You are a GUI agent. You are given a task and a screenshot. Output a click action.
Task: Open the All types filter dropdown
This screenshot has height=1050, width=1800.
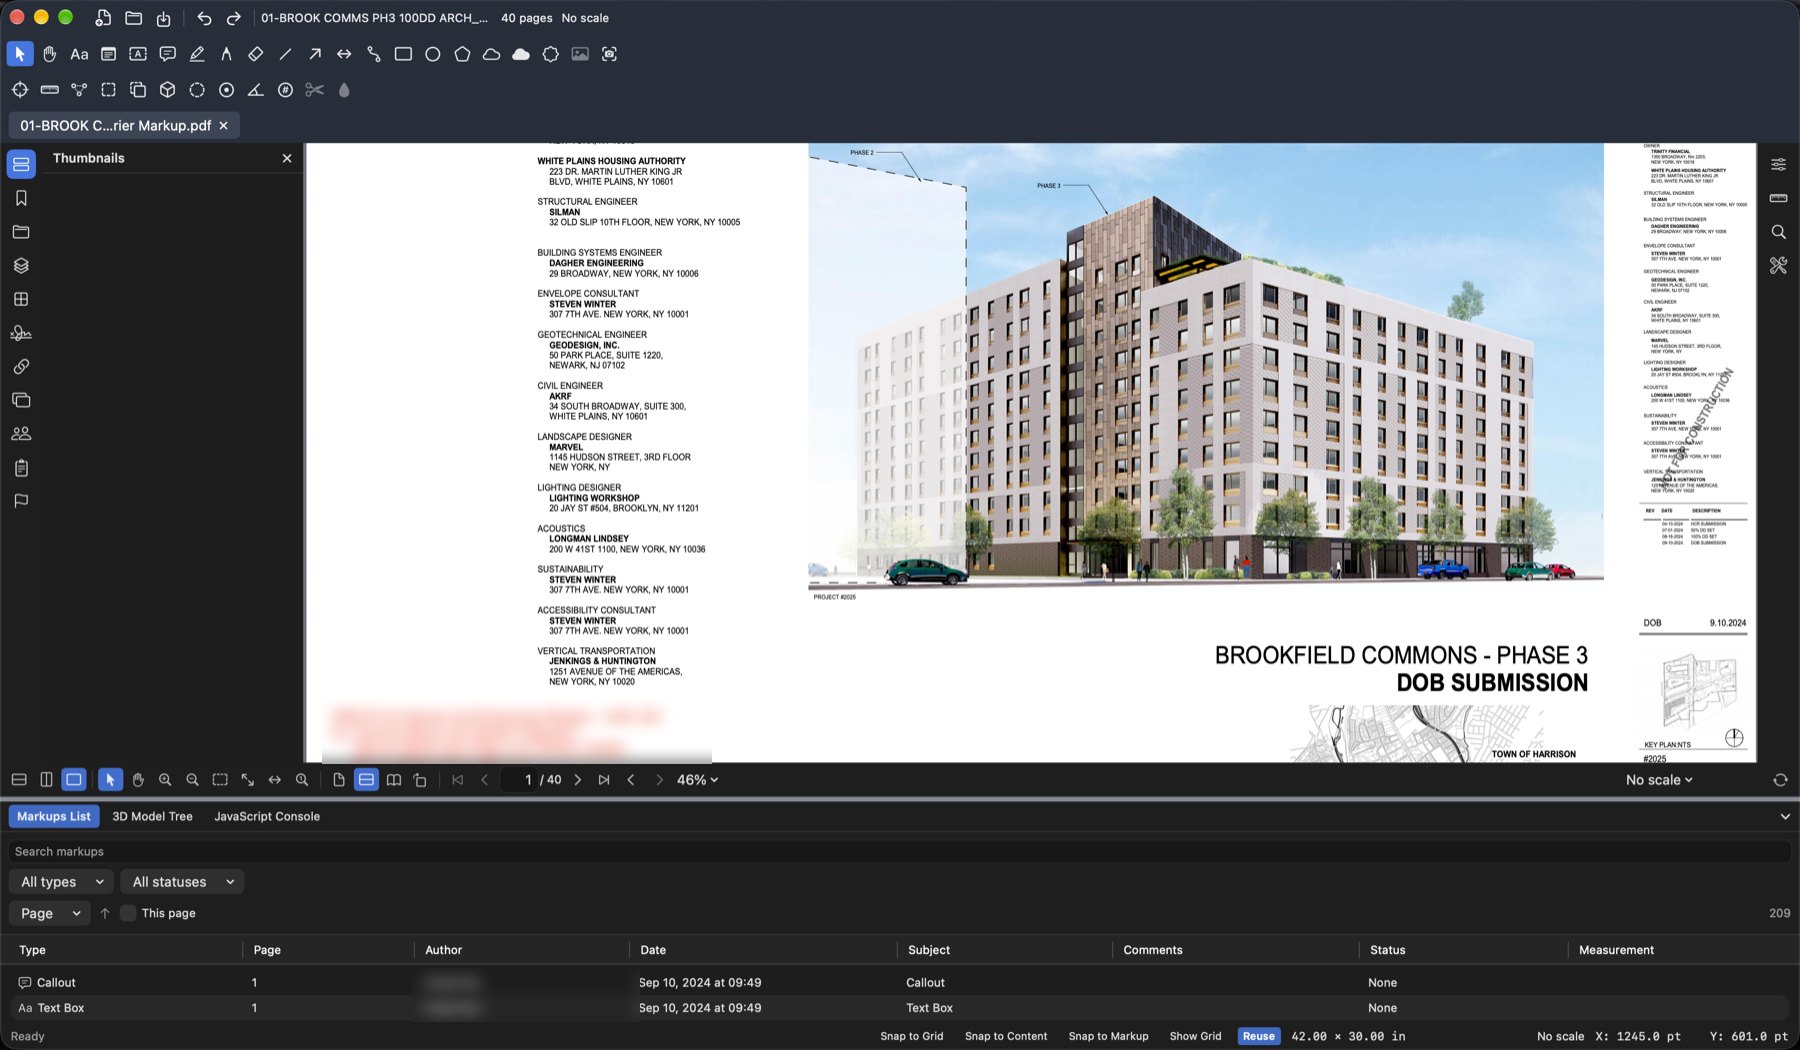[x=61, y=882]
